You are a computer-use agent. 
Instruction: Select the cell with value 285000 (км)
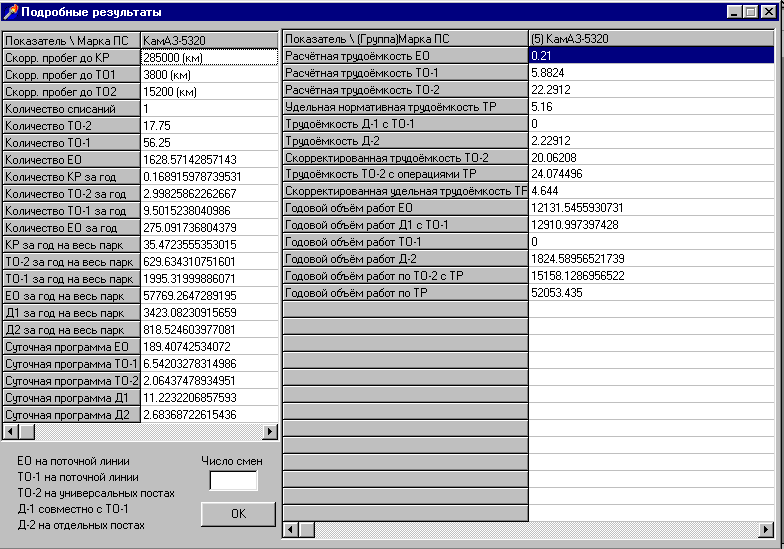(x=210, y=58)
